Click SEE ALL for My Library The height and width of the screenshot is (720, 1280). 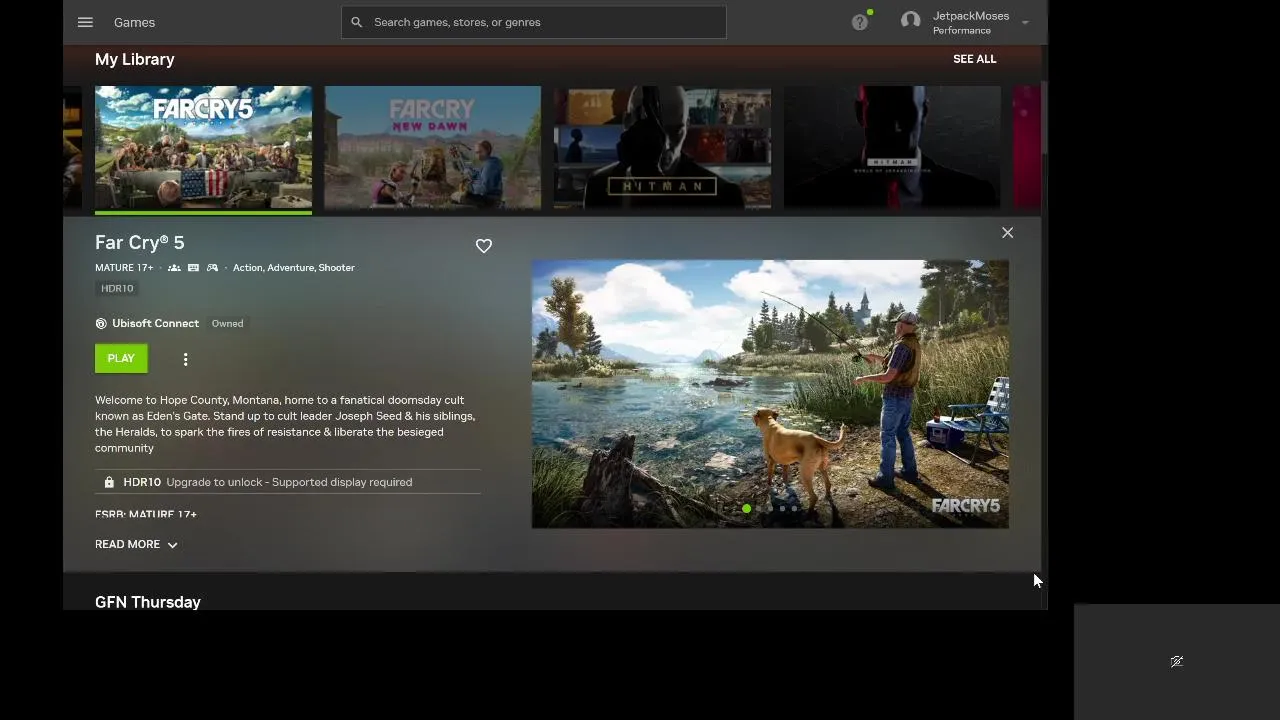[975, 59]
